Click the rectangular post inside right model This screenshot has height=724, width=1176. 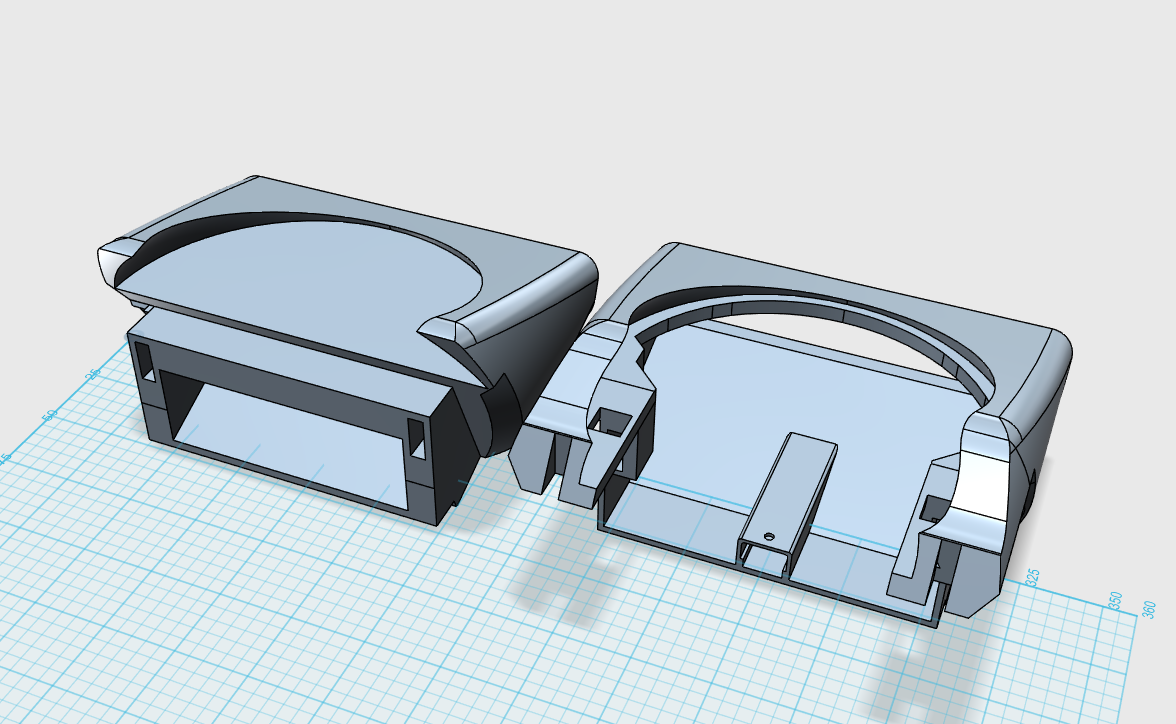(x=788, y=504)
